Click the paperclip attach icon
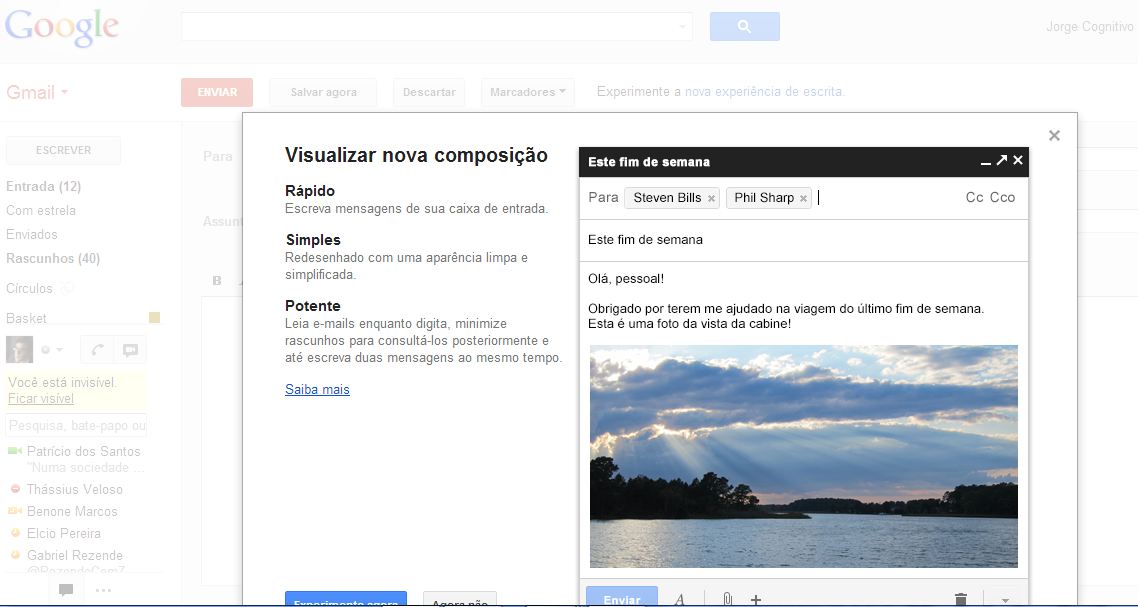 727,599
